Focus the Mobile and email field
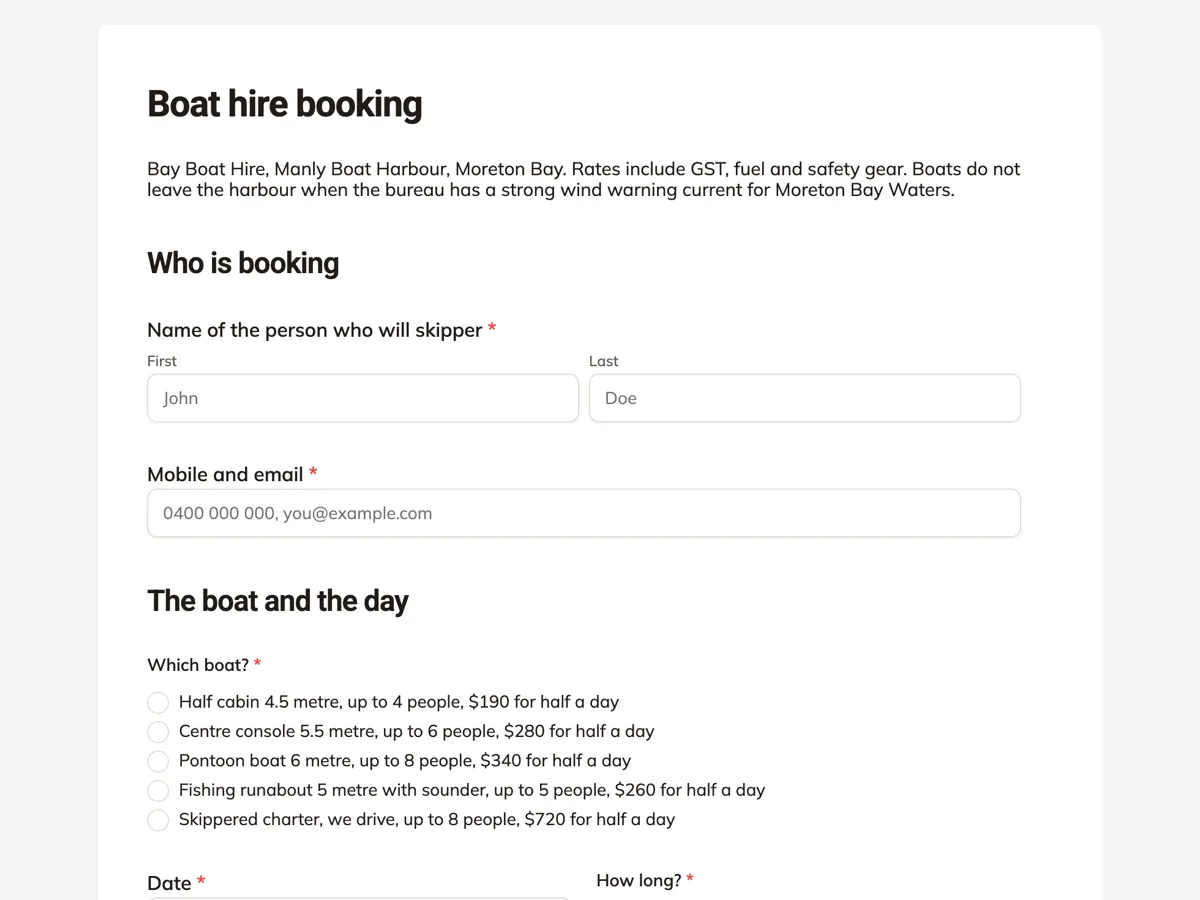This screenshot has height=900, width=1200. click(584, 513)
